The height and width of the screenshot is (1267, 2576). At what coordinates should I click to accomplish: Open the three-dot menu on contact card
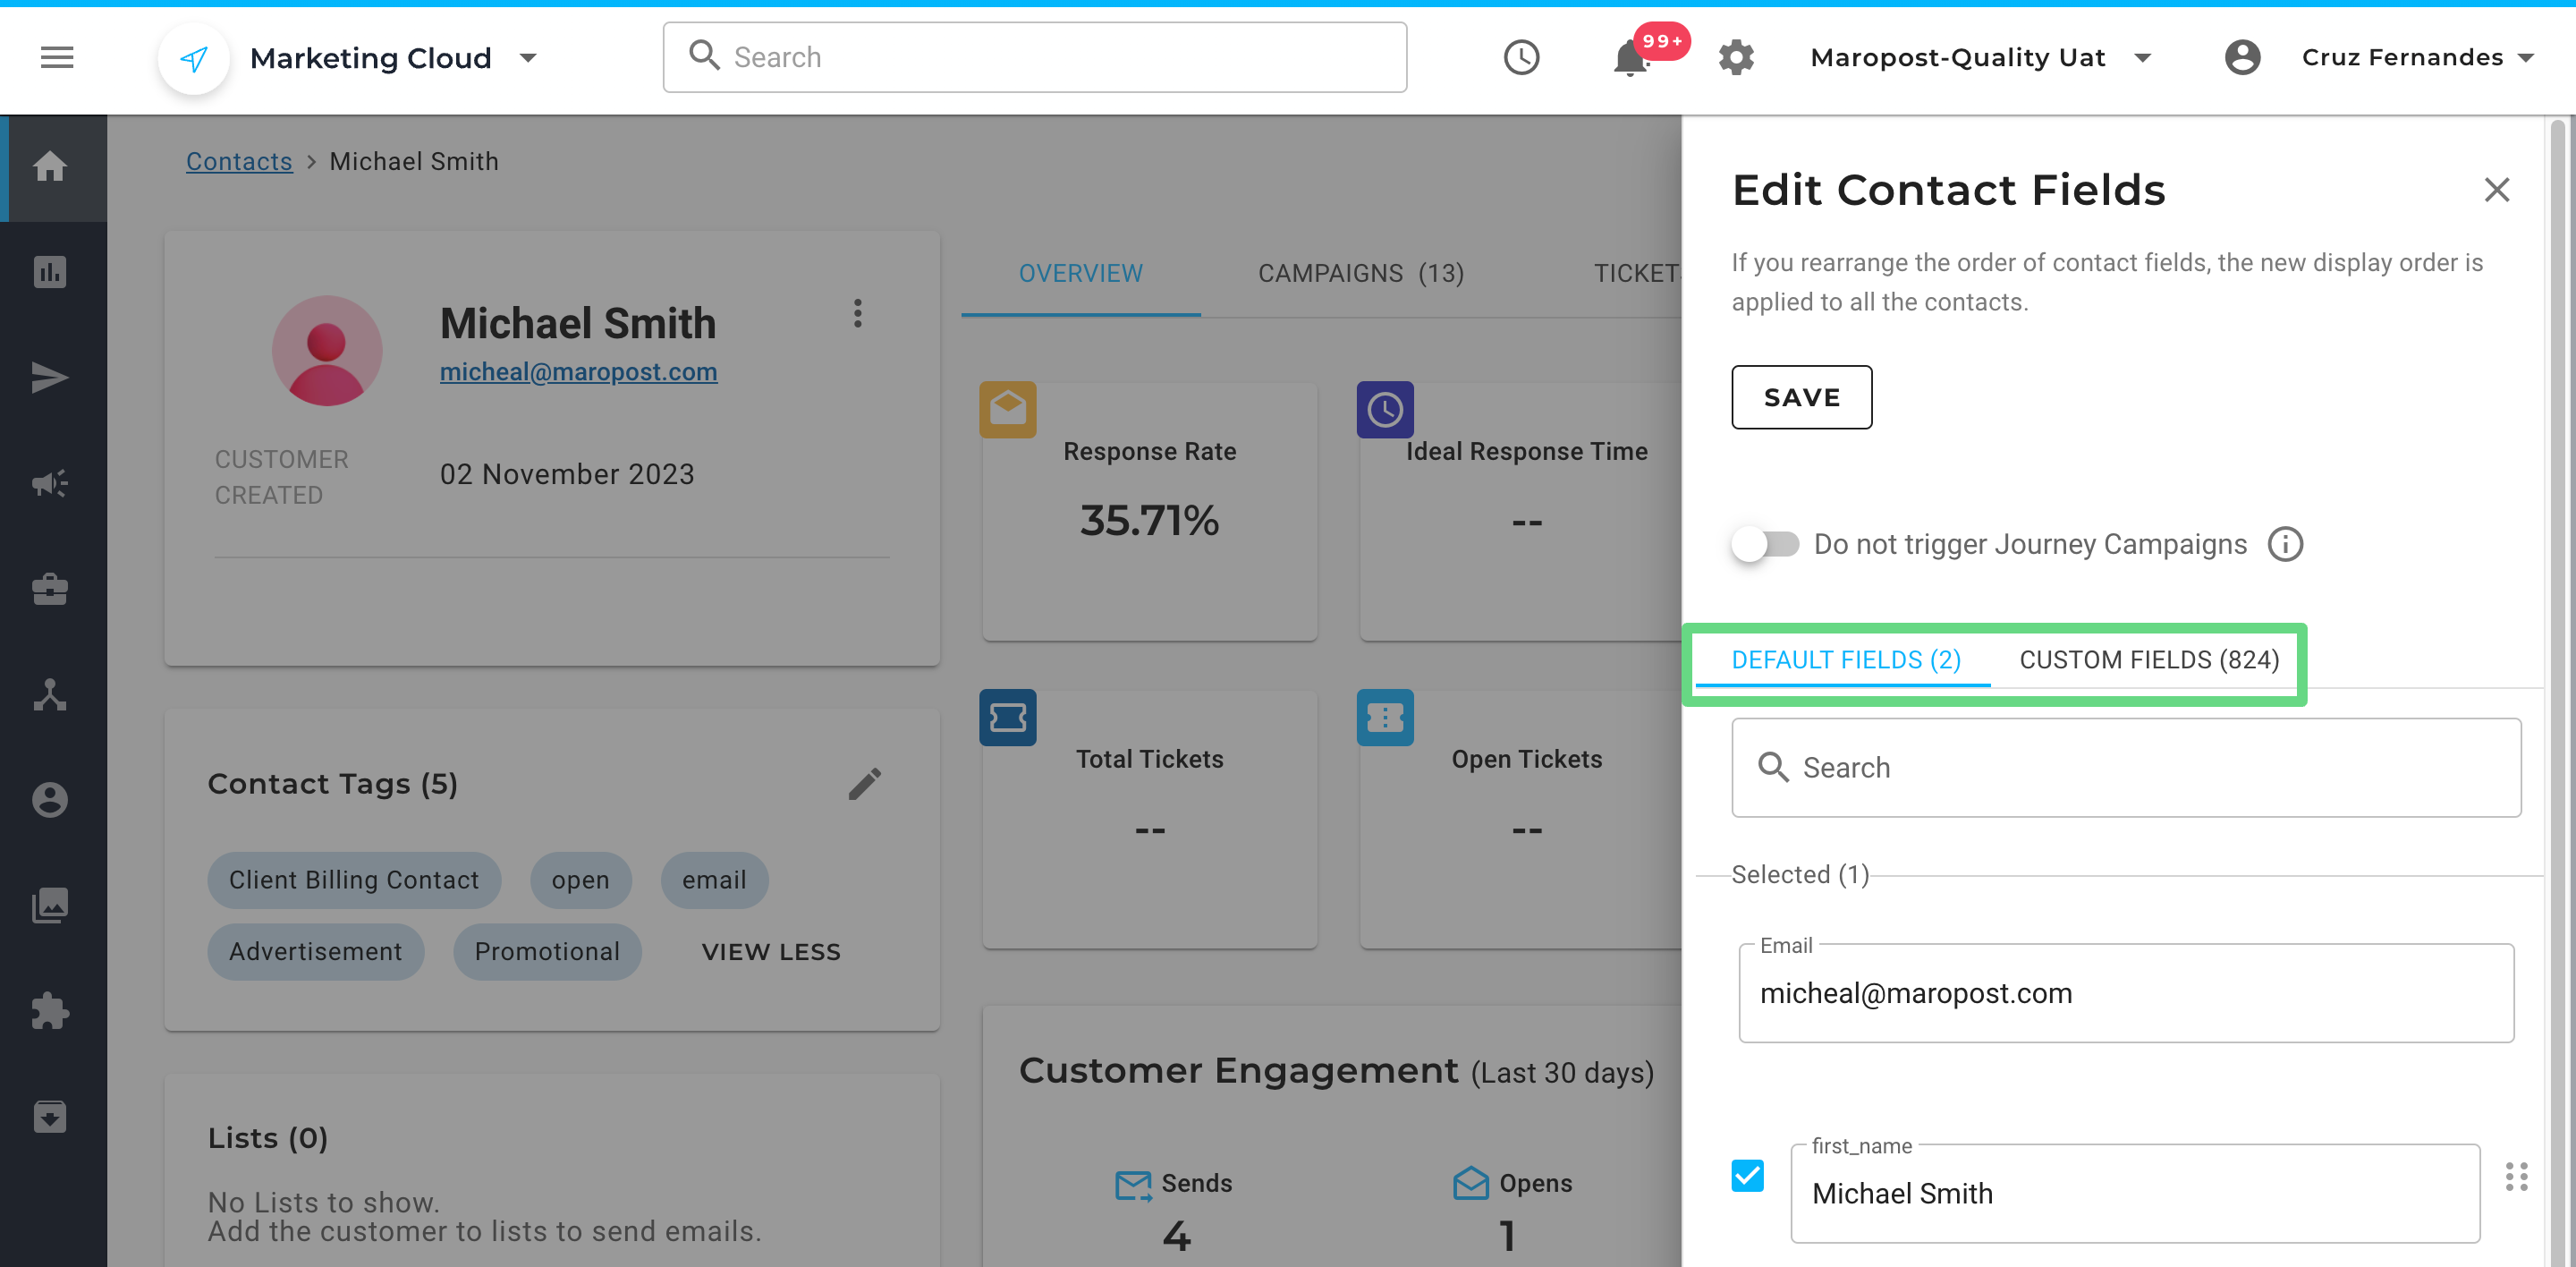click(x=857, y=313)
